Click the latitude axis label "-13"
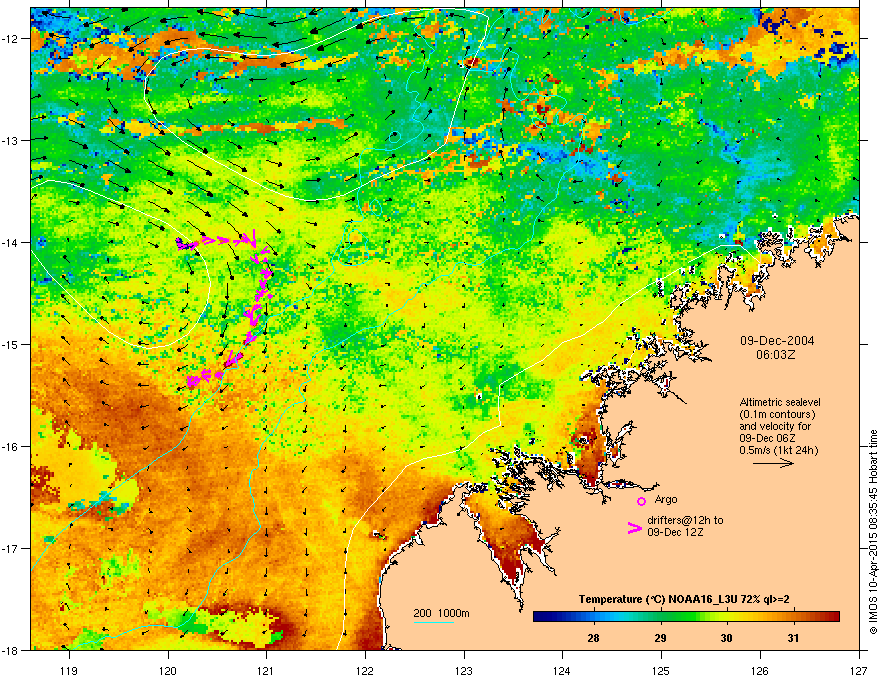 coord(9,140)
